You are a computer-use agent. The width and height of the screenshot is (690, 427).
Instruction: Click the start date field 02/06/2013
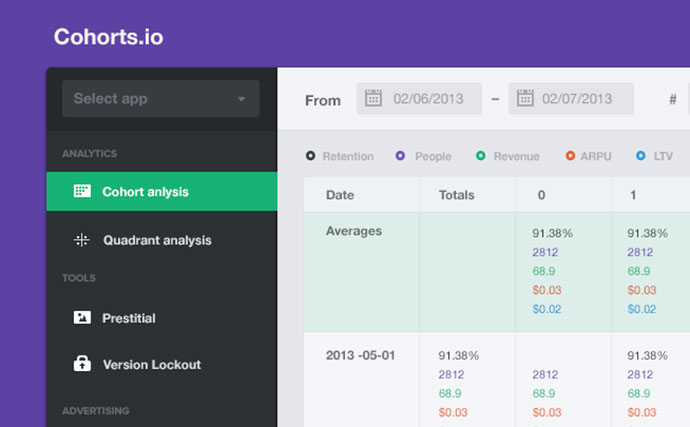pyautogui.click(x=419, y=99)
